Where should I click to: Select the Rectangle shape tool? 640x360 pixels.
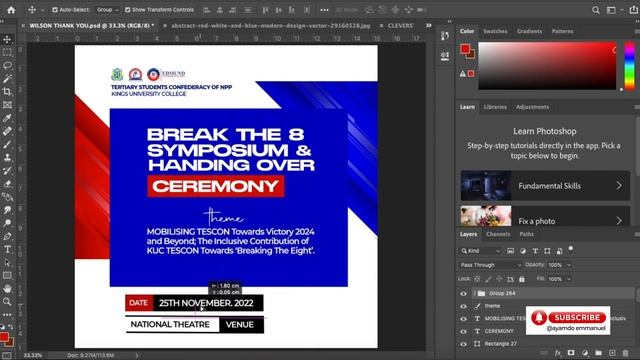7,276
